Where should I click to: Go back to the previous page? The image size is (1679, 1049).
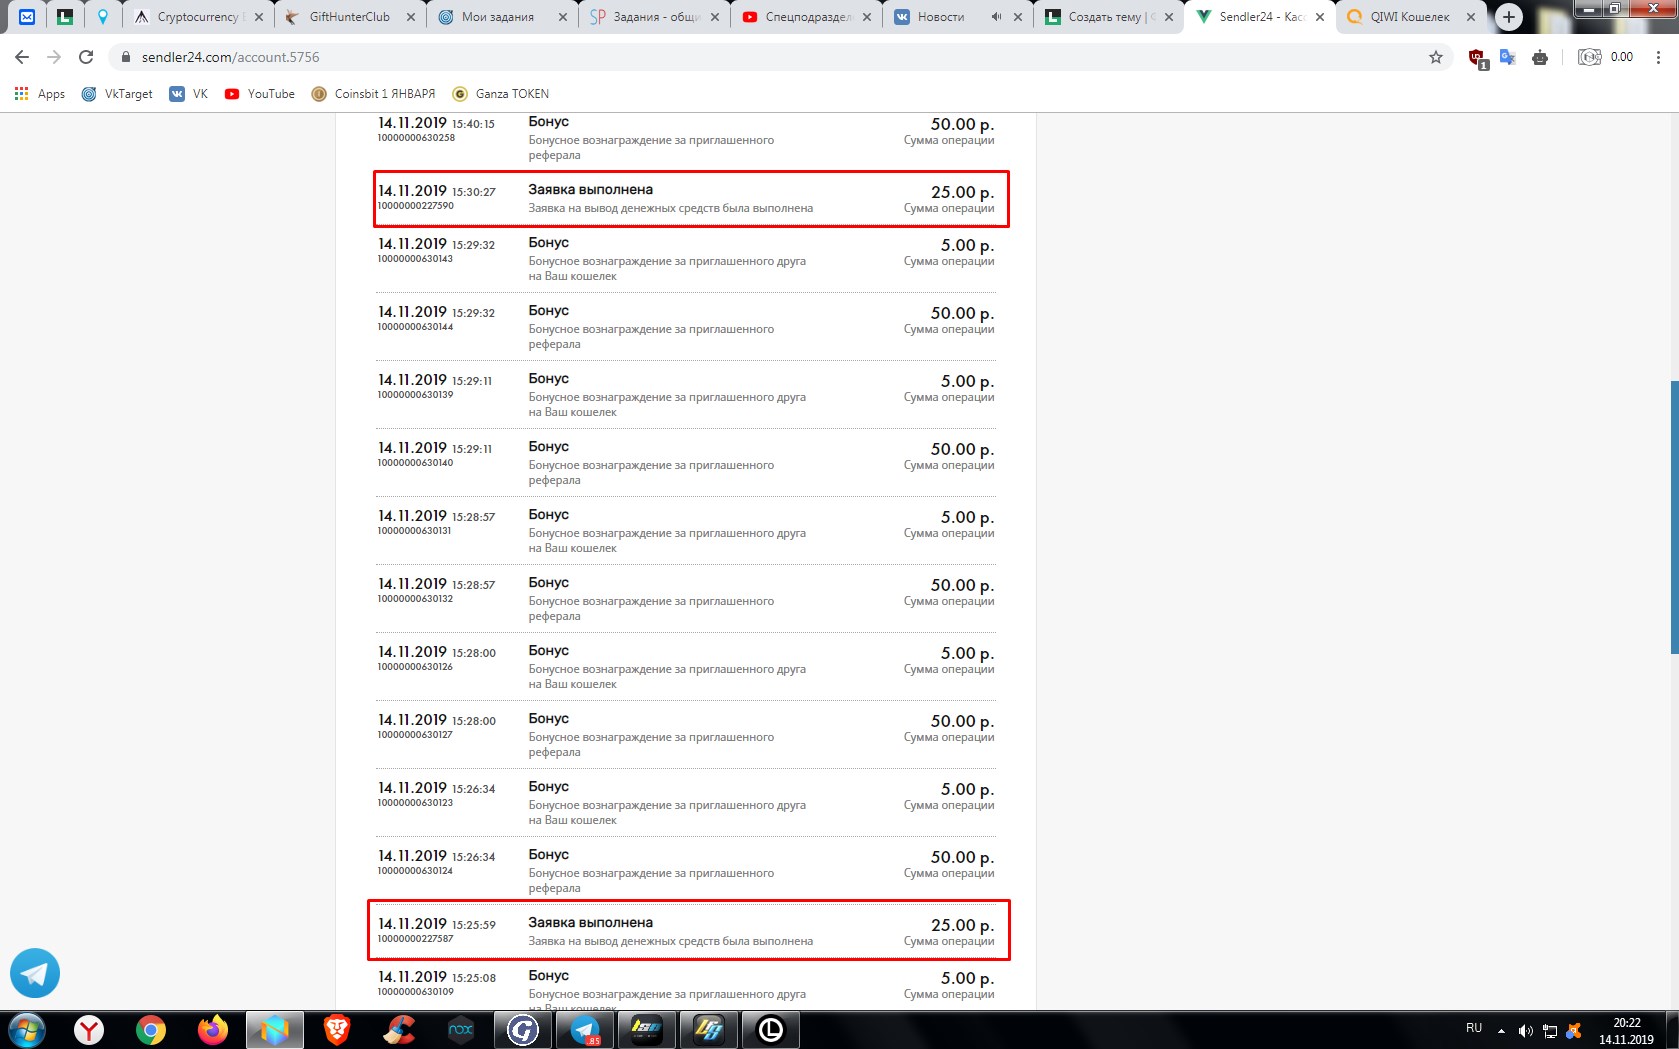(x=22, y=57)
